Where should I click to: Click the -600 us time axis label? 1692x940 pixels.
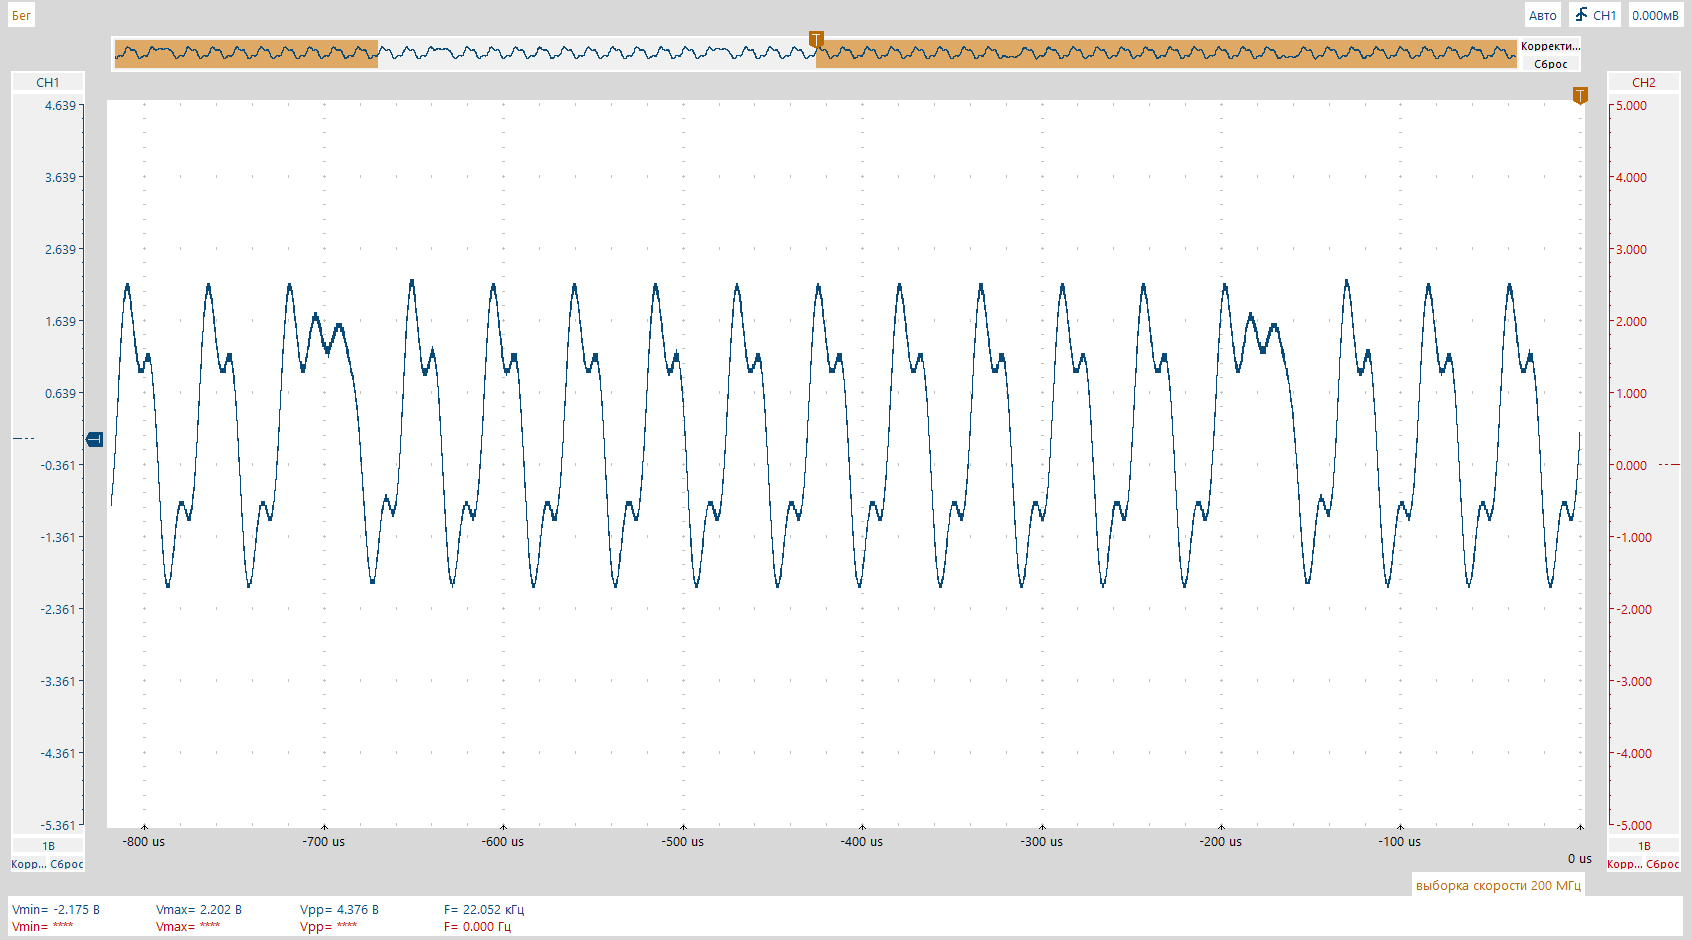click(503, 841)
